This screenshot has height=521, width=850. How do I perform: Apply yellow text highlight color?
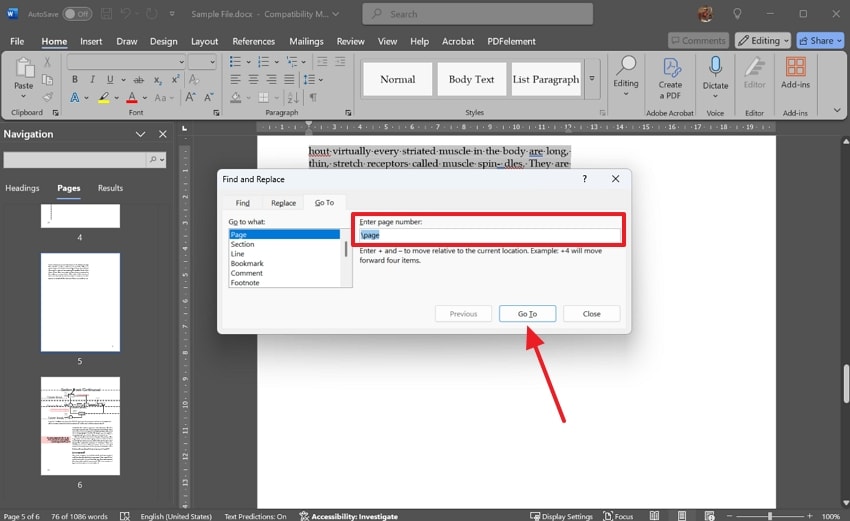tap(104, 98)
